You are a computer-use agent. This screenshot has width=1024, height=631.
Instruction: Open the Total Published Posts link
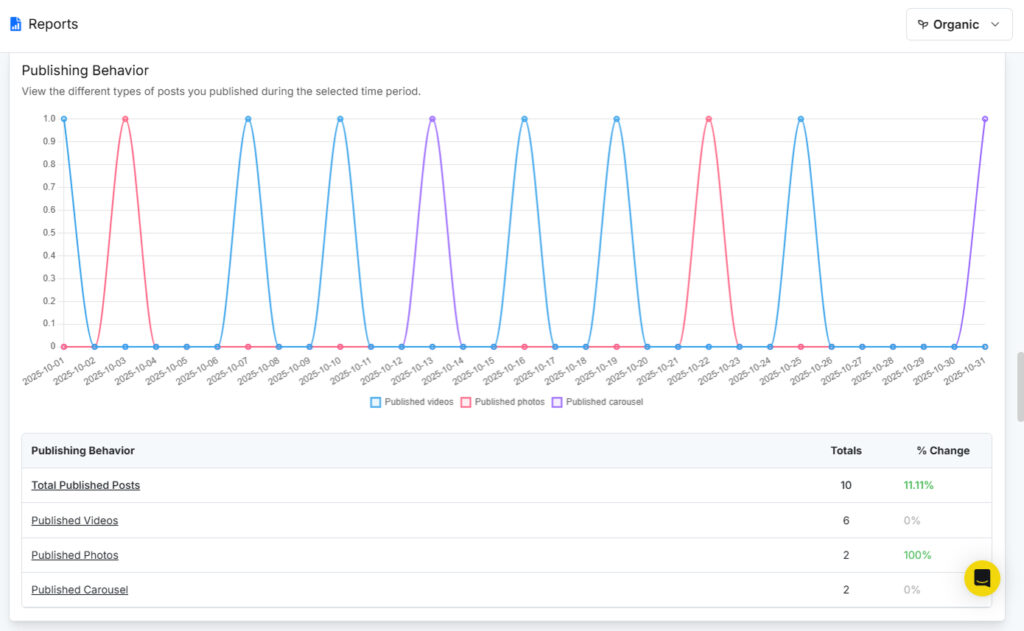86,485
